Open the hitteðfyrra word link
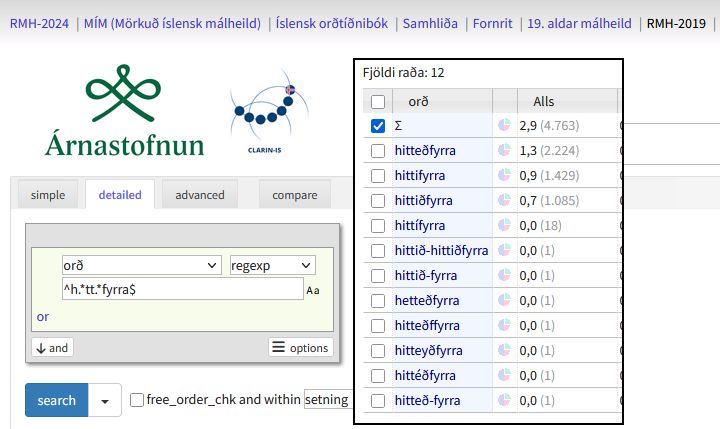The height and width of the screenshot is (429, 720). tap(425, 150)
